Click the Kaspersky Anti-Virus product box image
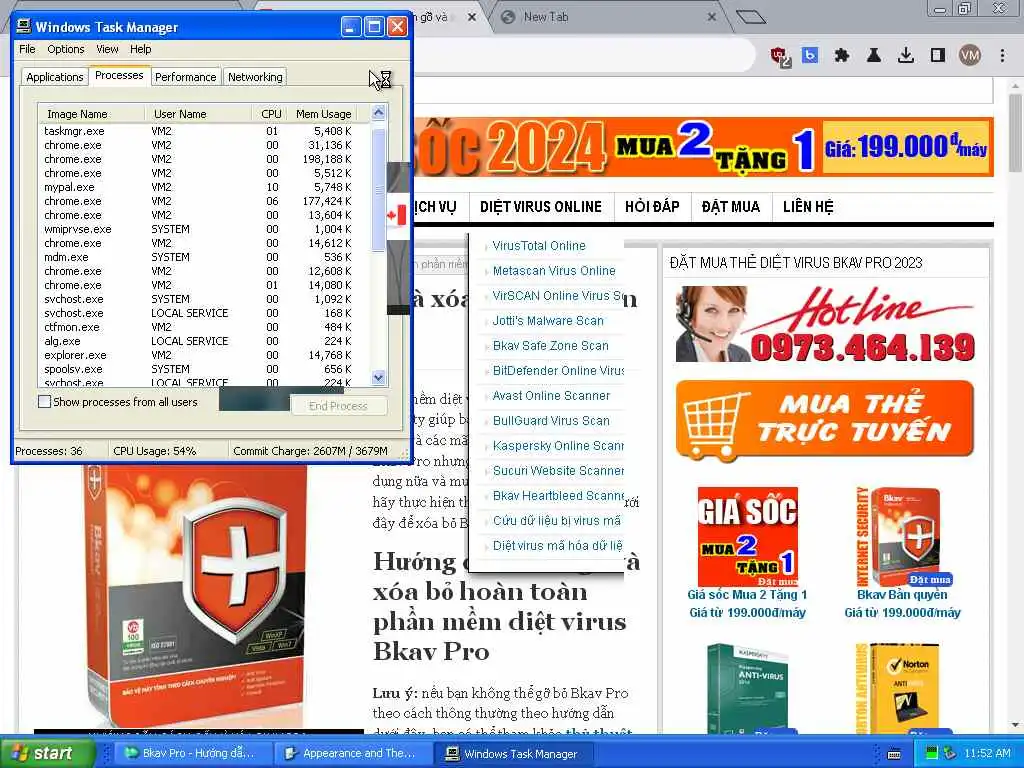 (x=748, y=688)
